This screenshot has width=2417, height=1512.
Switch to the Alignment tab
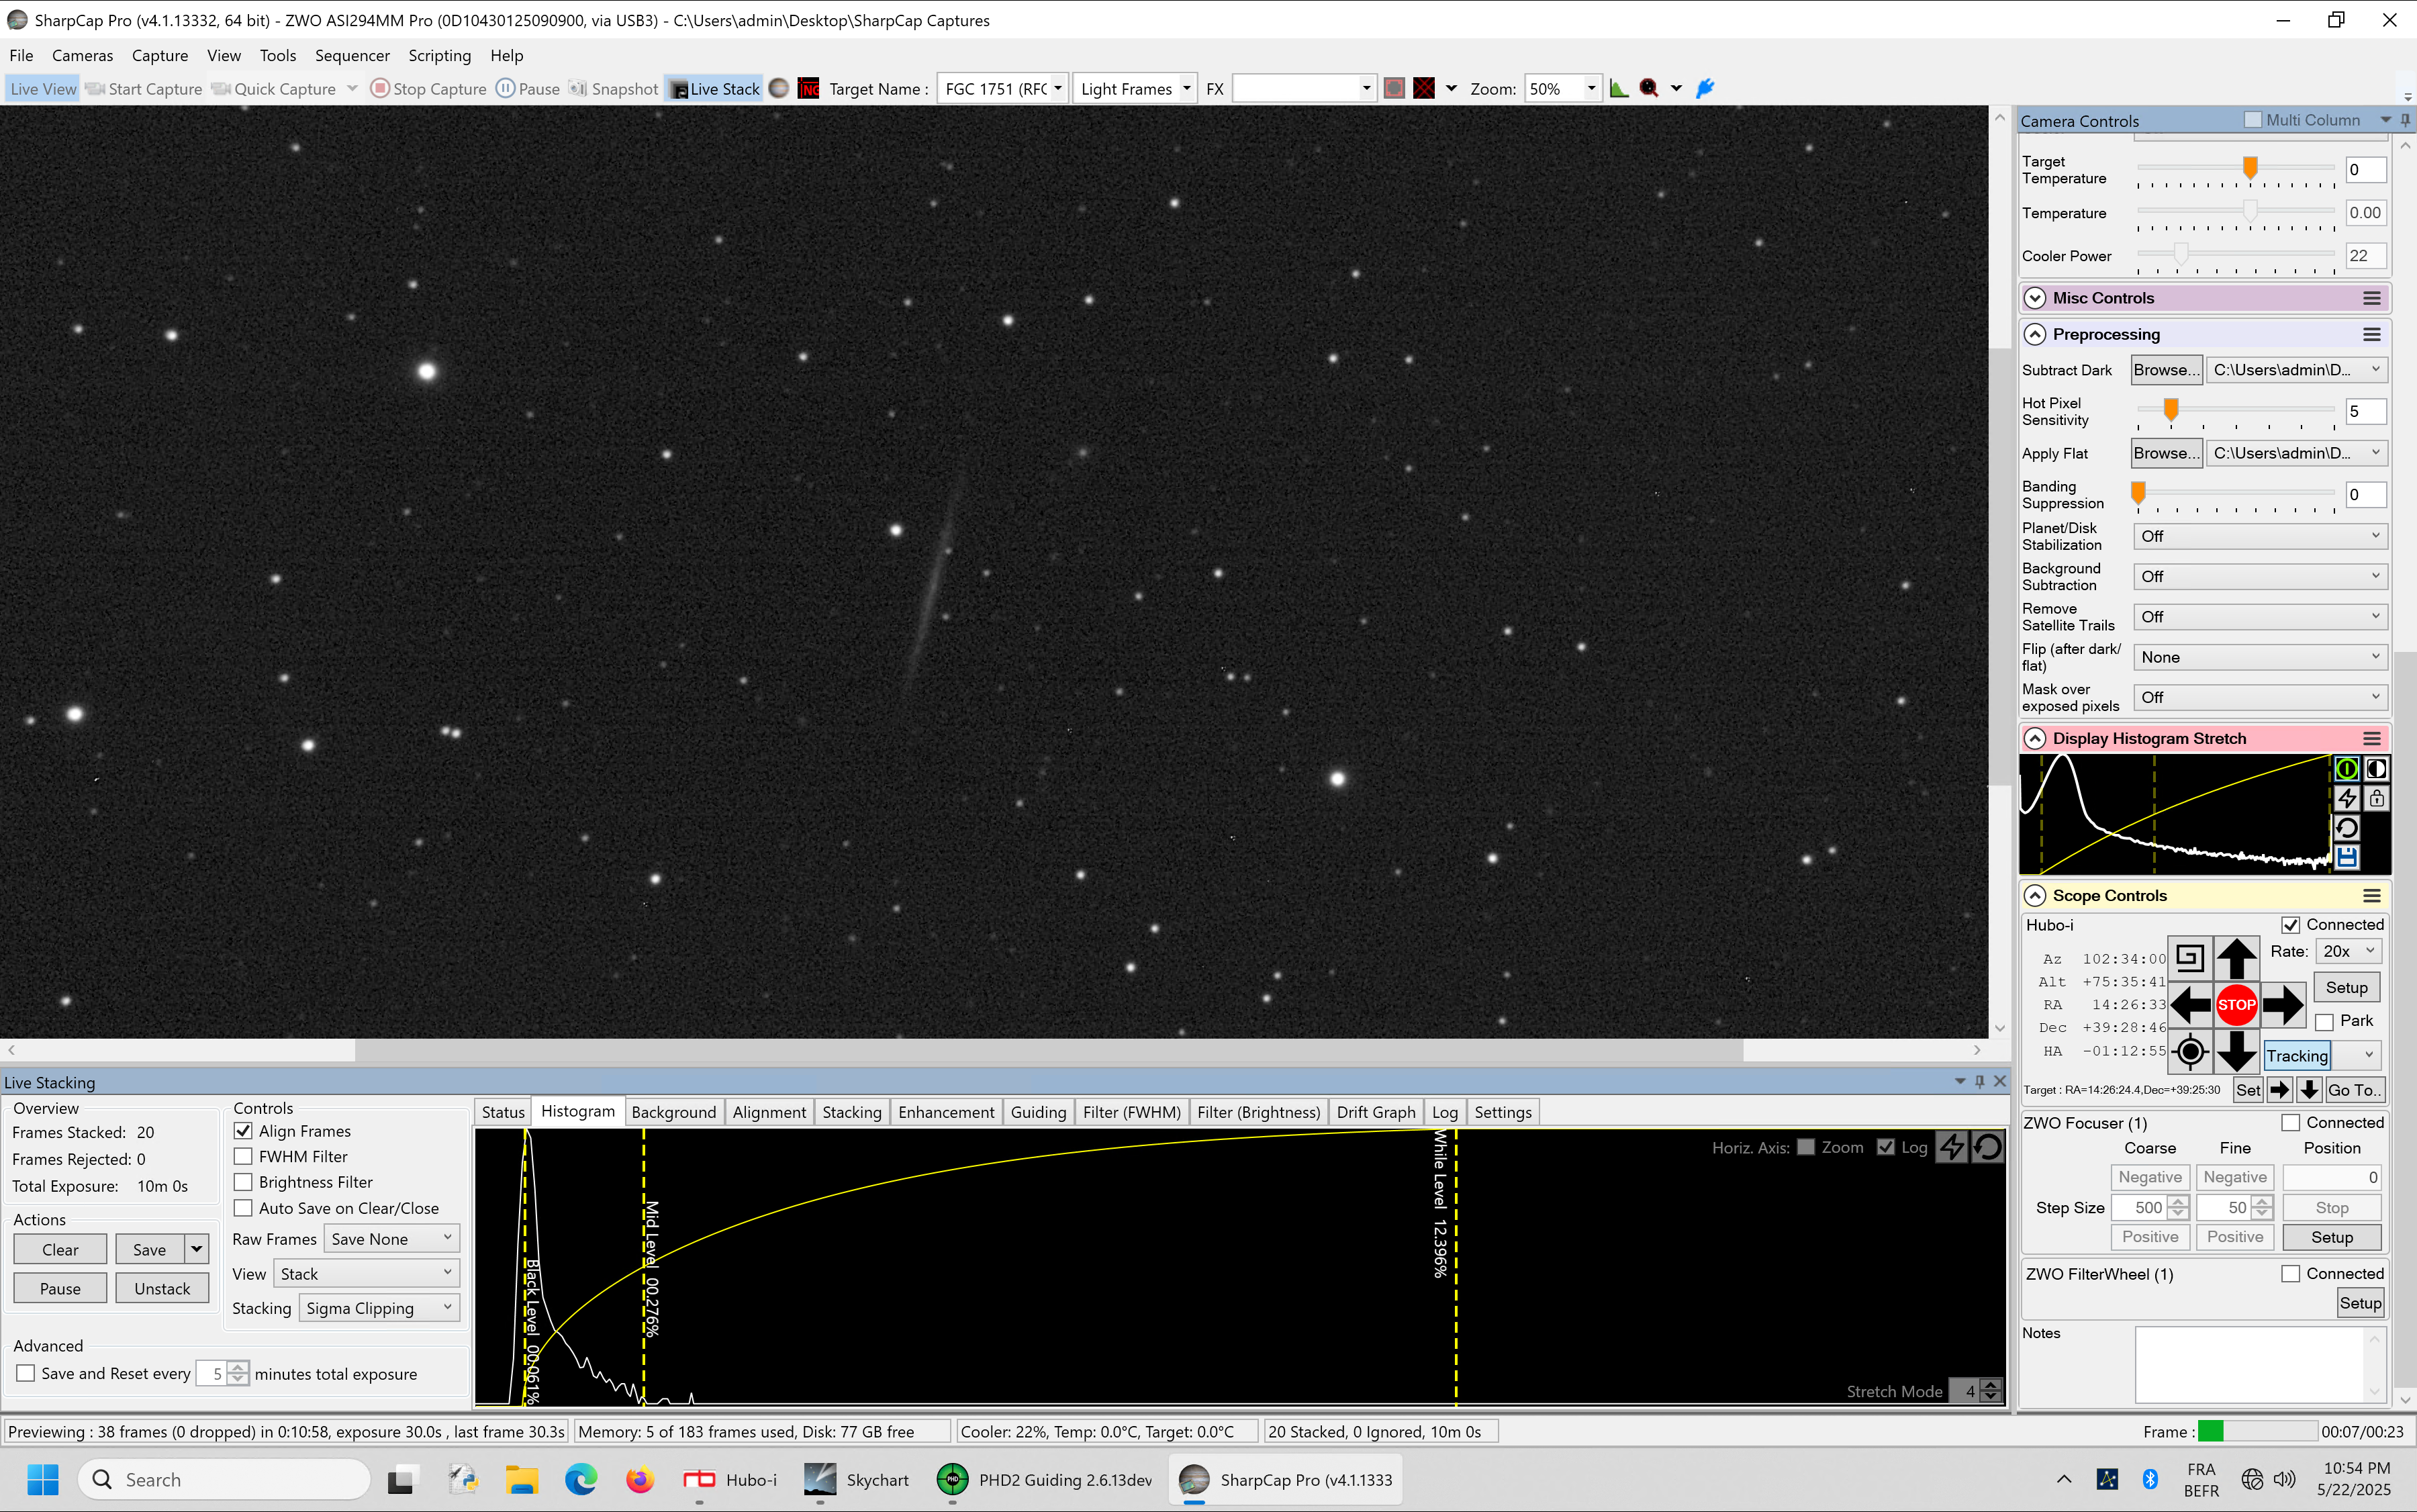point(769,1112)
